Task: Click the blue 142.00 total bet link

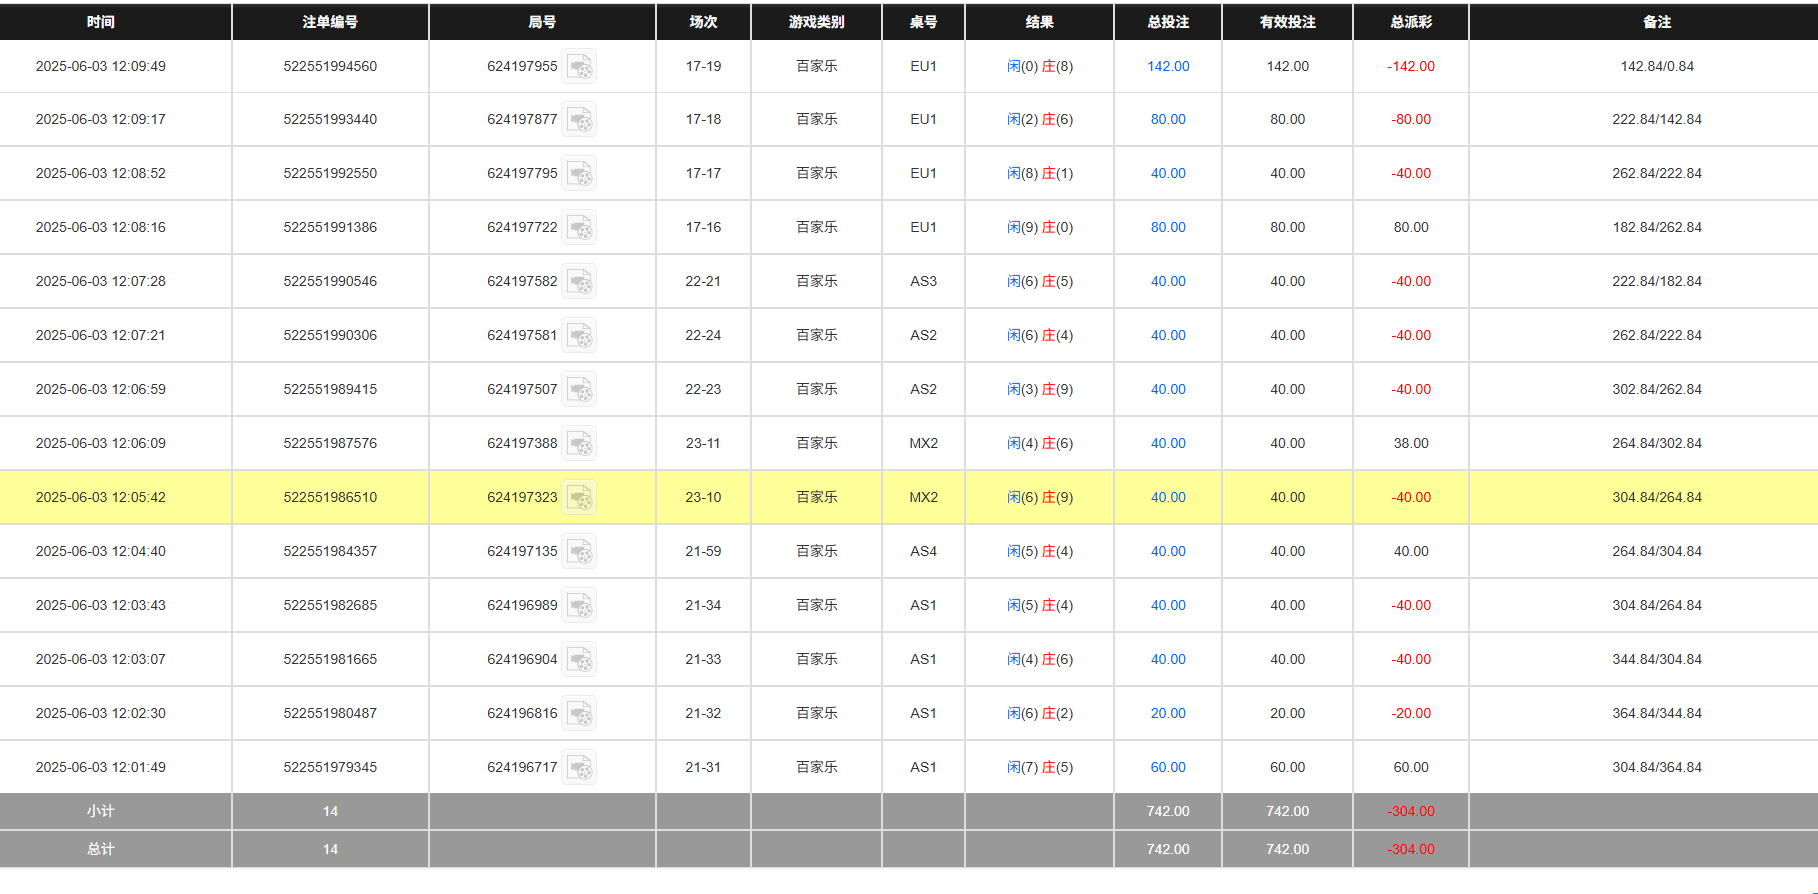Action: [1167, 67]
